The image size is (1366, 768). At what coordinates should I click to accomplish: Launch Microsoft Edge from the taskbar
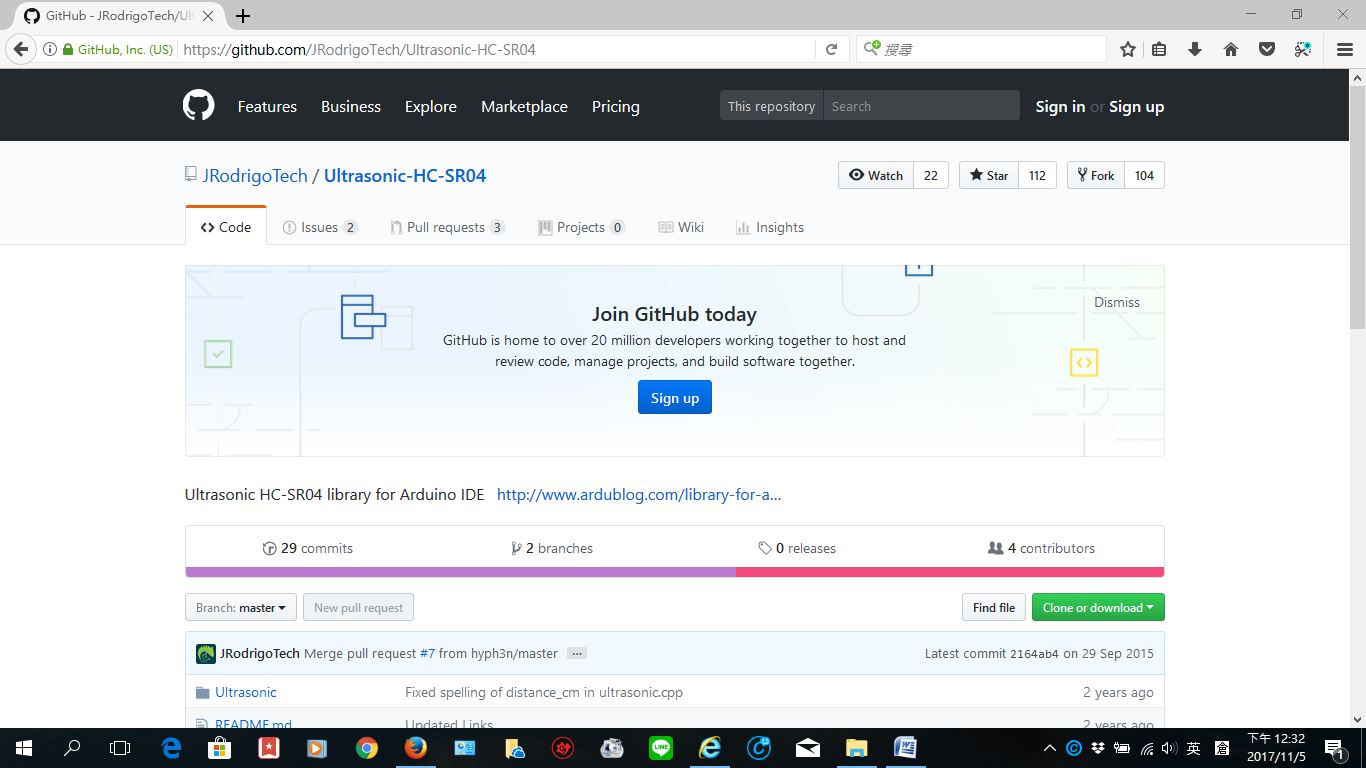171,748
